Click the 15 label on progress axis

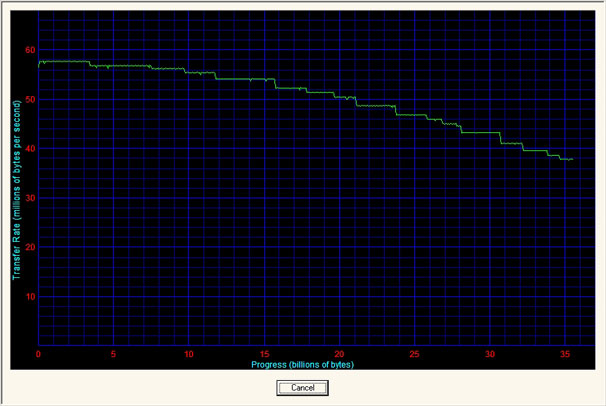coord(264,354)
